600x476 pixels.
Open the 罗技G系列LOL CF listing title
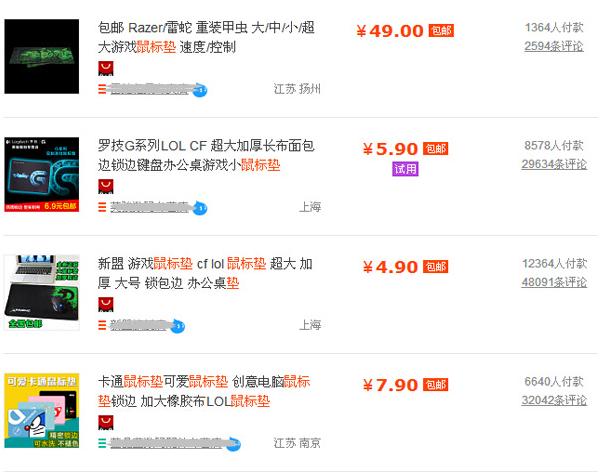click(x=206, y=155)
